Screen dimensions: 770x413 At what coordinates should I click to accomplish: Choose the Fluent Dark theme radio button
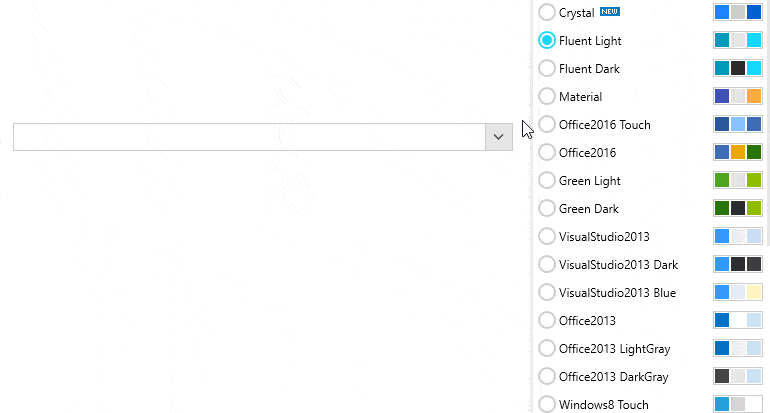547,68
